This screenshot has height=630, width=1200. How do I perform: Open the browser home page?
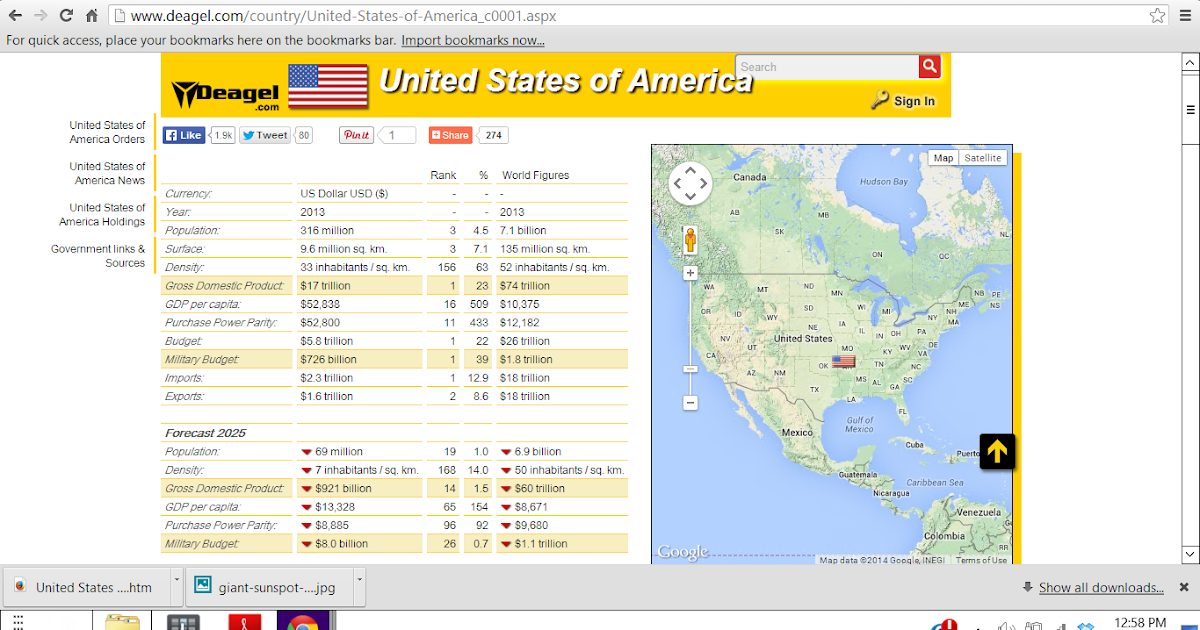pos(91,16)
